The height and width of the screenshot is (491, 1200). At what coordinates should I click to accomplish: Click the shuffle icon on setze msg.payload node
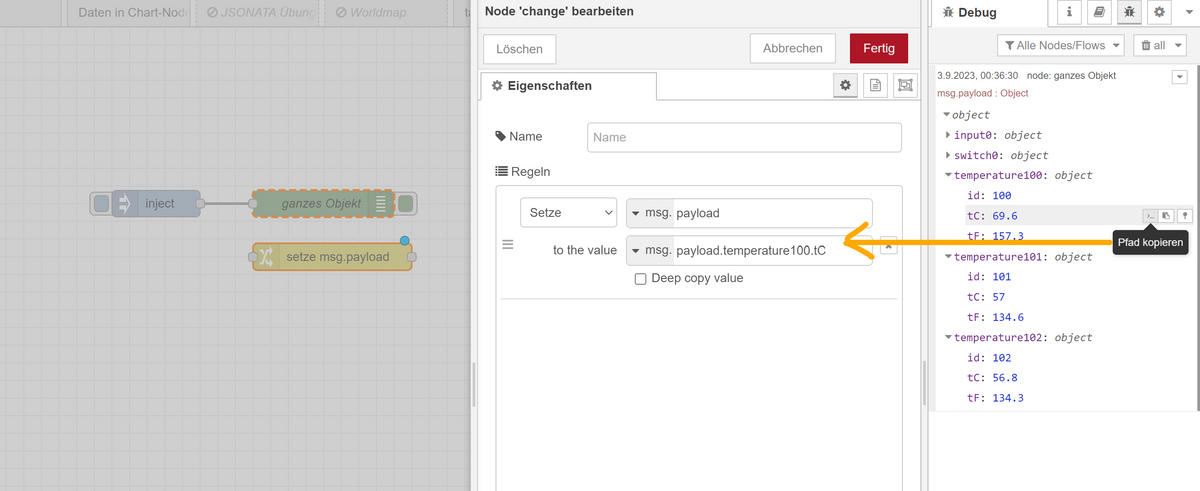(265, 257)
